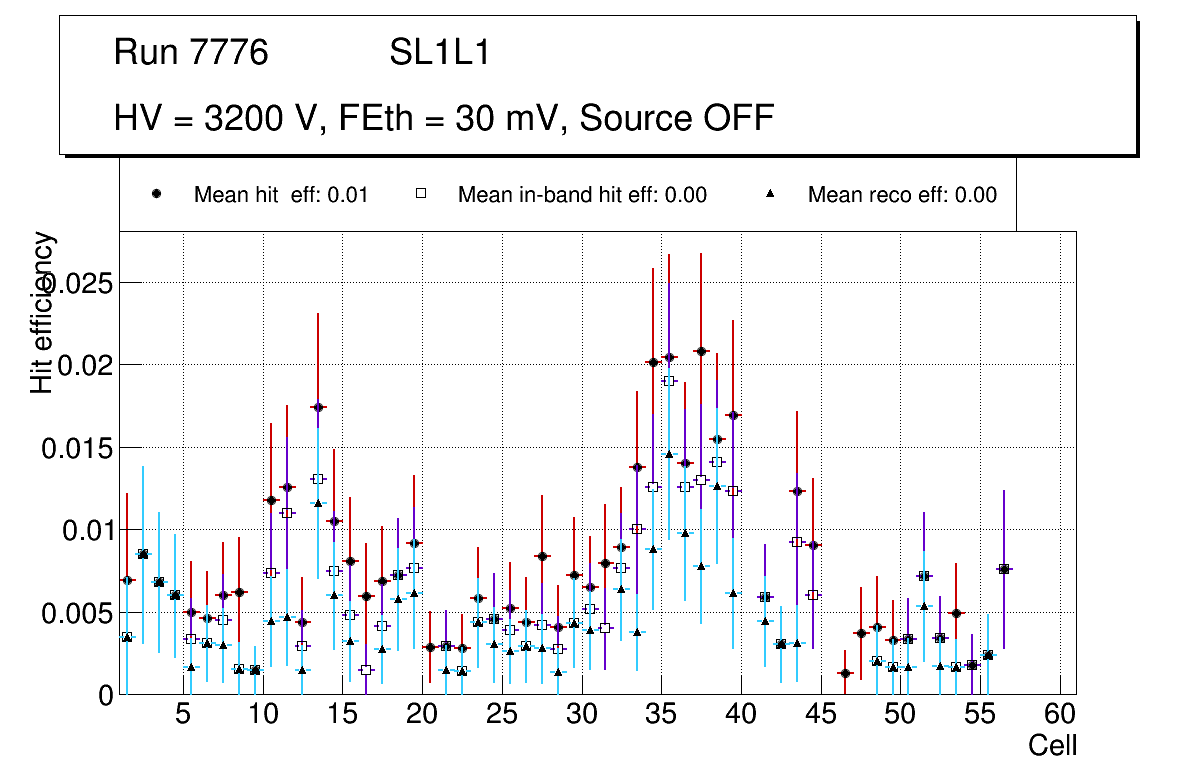The image size is (1196, 772).
Task: Click the 'Cell' x-axis title
Action: tap(1053, 745)
